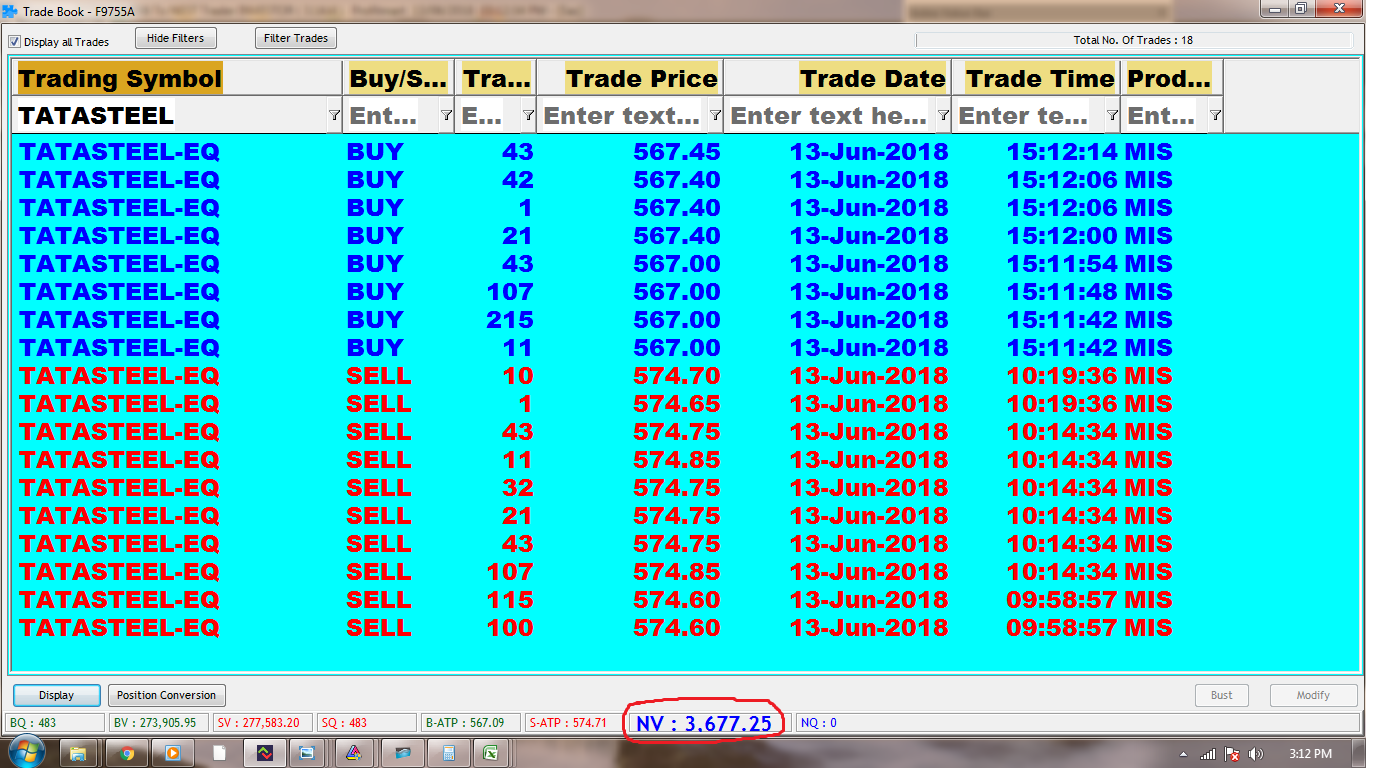Show hidden tray icons arrow
Image resolution: width=1380 pixels, height=768 pixels.
[x=1184, y=754]
